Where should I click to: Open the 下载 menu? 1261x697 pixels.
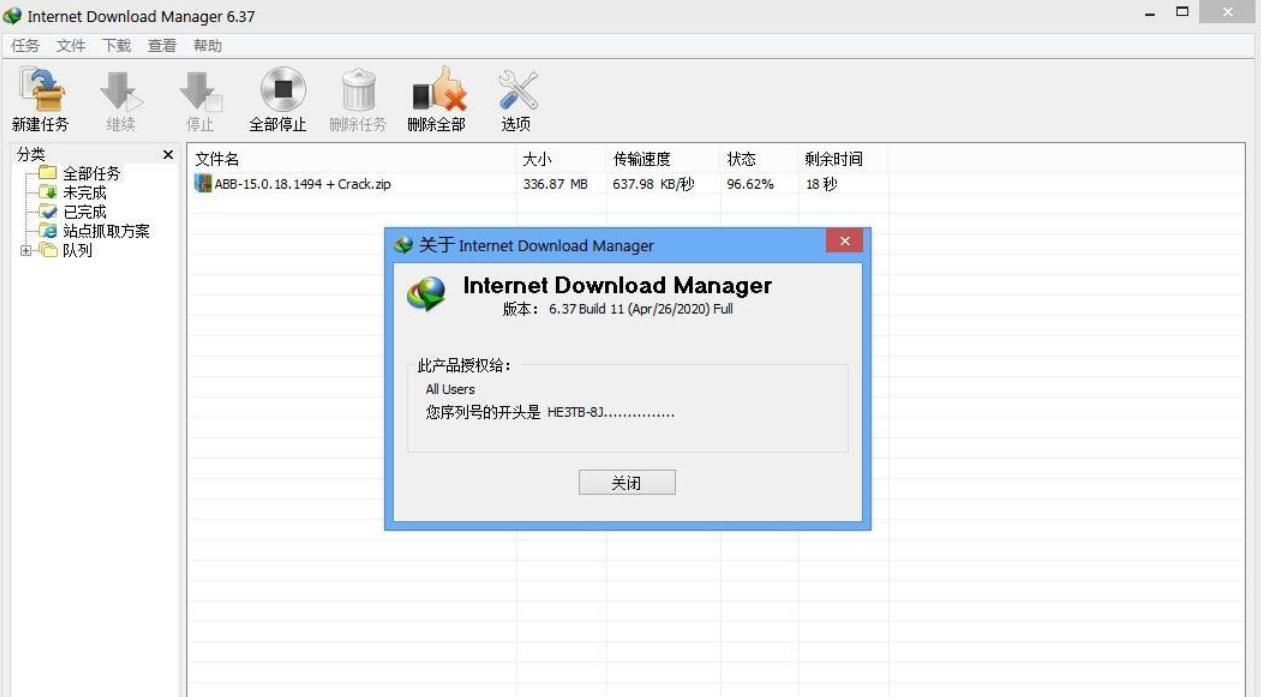[x=117, y=46]
